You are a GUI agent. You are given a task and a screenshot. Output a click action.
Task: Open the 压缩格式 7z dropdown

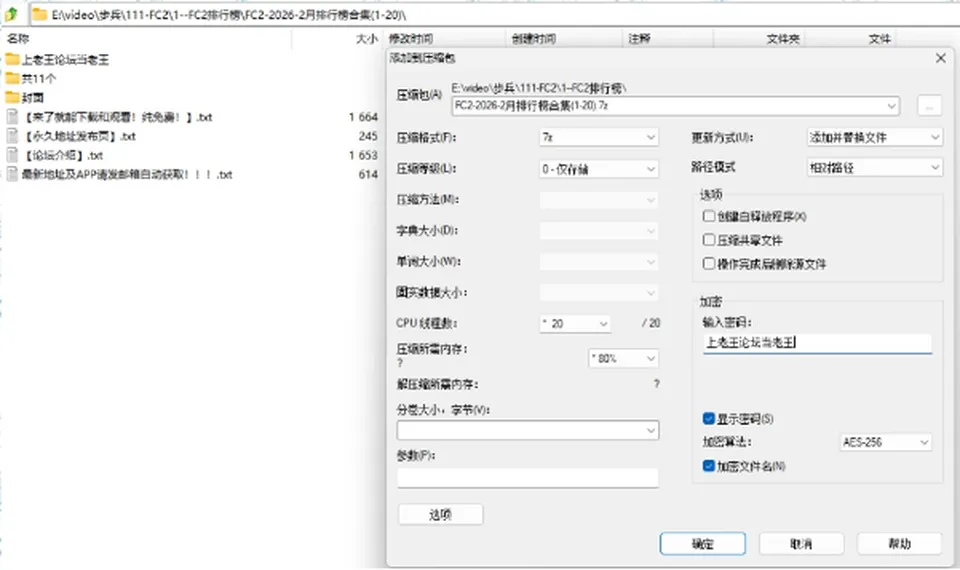click(x=598, y=137)
